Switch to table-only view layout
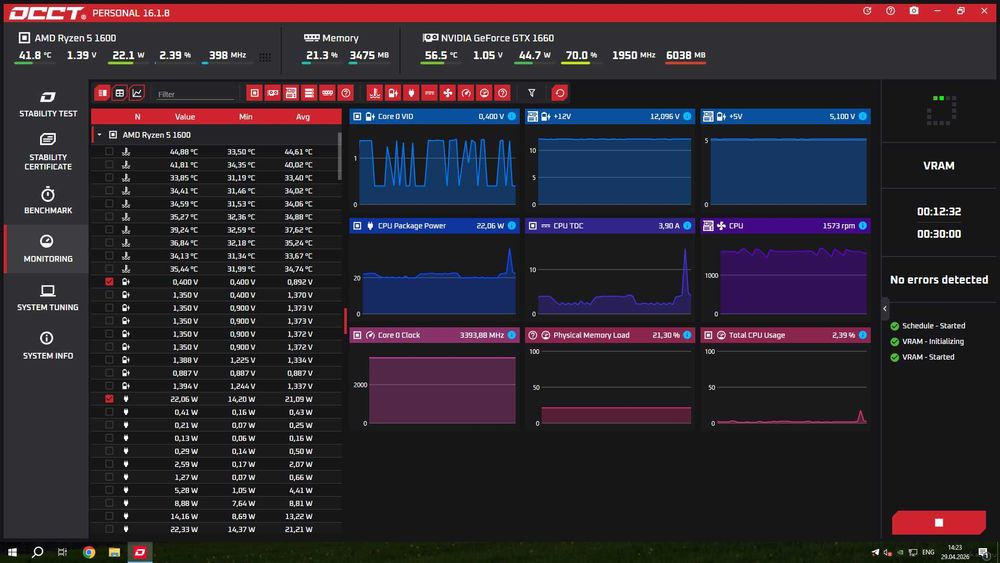Screen dimensions: 1000x563 click(x=119, y=93)
